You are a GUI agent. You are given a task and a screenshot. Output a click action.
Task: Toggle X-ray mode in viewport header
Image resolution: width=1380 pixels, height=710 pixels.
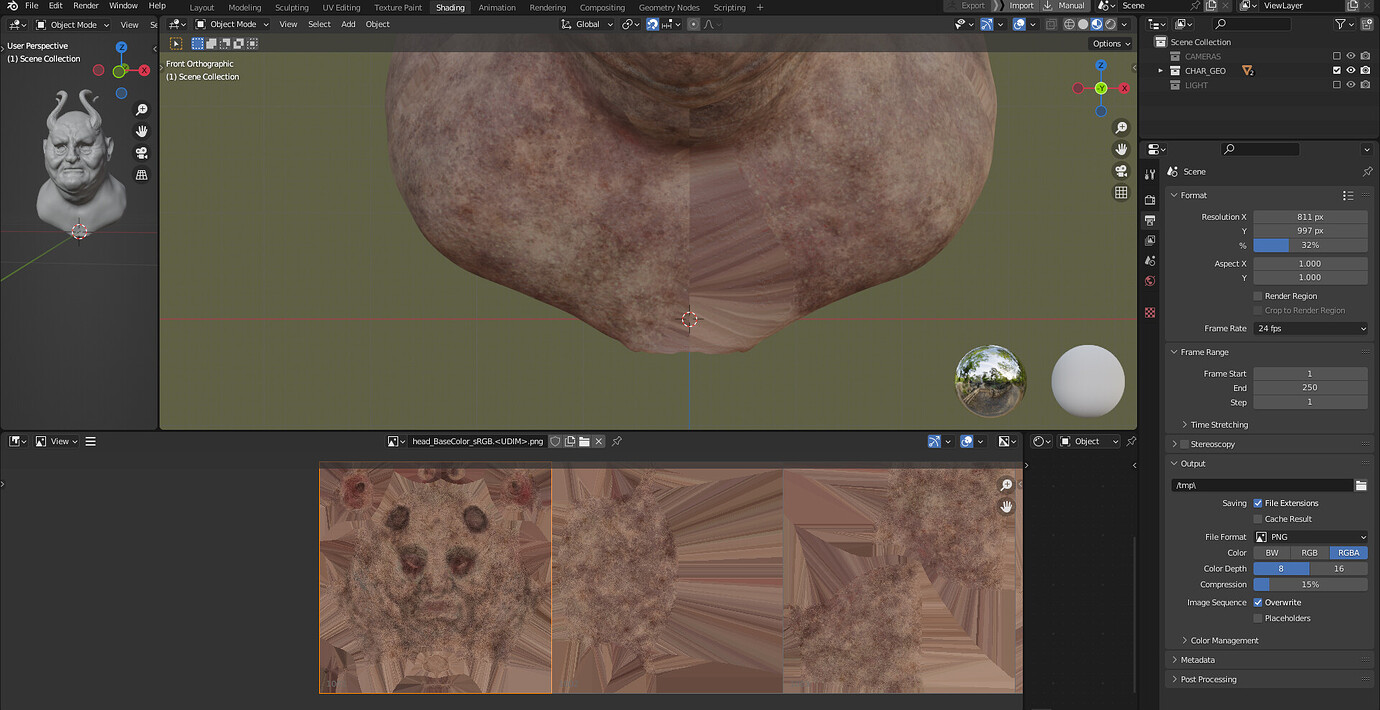click(1050, 24)
